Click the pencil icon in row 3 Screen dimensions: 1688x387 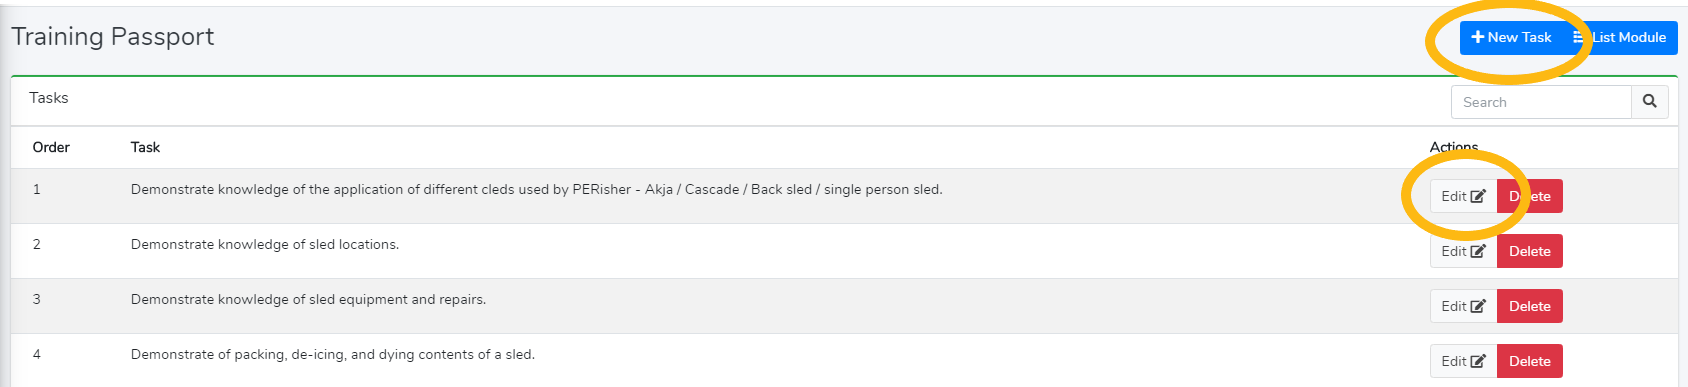click(1478, 306)
